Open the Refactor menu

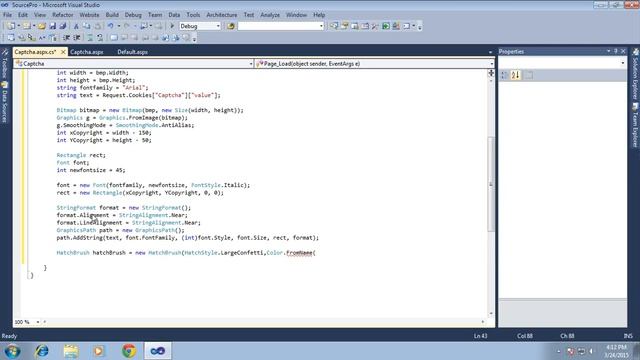point(62,15)
